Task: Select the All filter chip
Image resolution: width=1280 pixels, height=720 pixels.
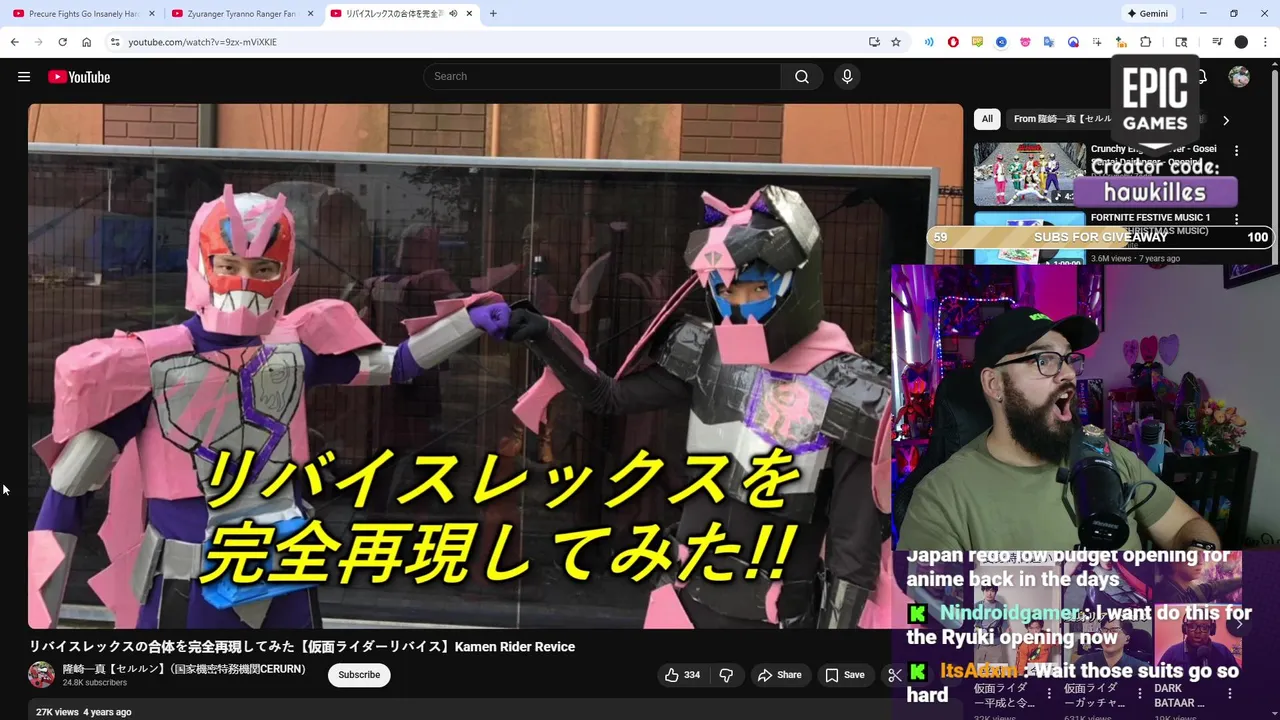Action: pos(987,119)
